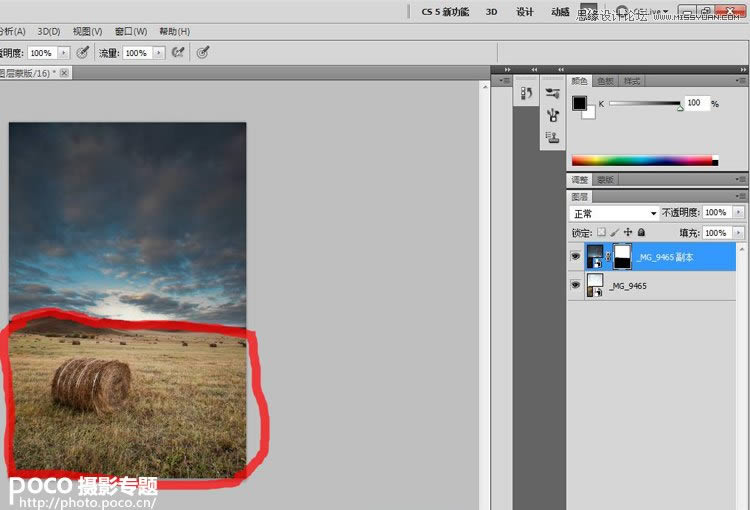Open the Clone Source stamp icon
This screenshot has width=750, height=510.
tap(552, 137)
